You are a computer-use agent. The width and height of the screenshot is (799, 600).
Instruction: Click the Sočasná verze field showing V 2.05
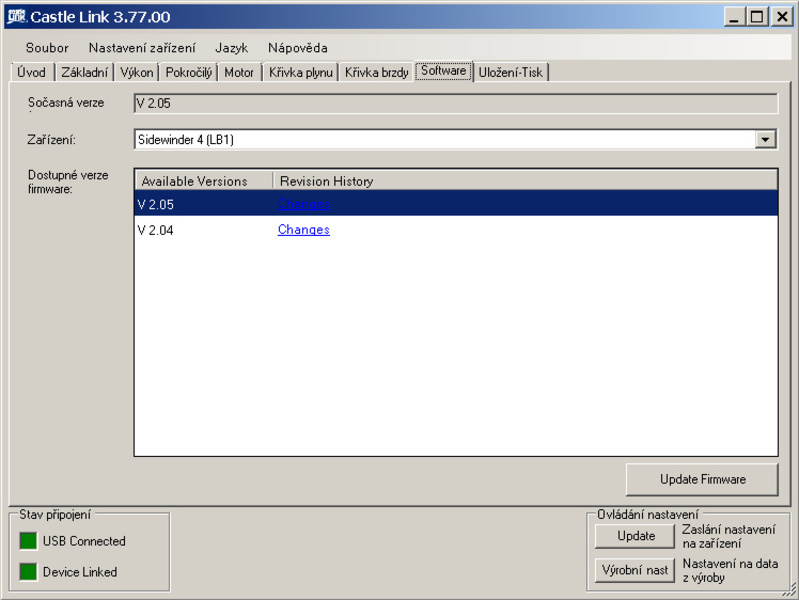[x=456, y=103]
